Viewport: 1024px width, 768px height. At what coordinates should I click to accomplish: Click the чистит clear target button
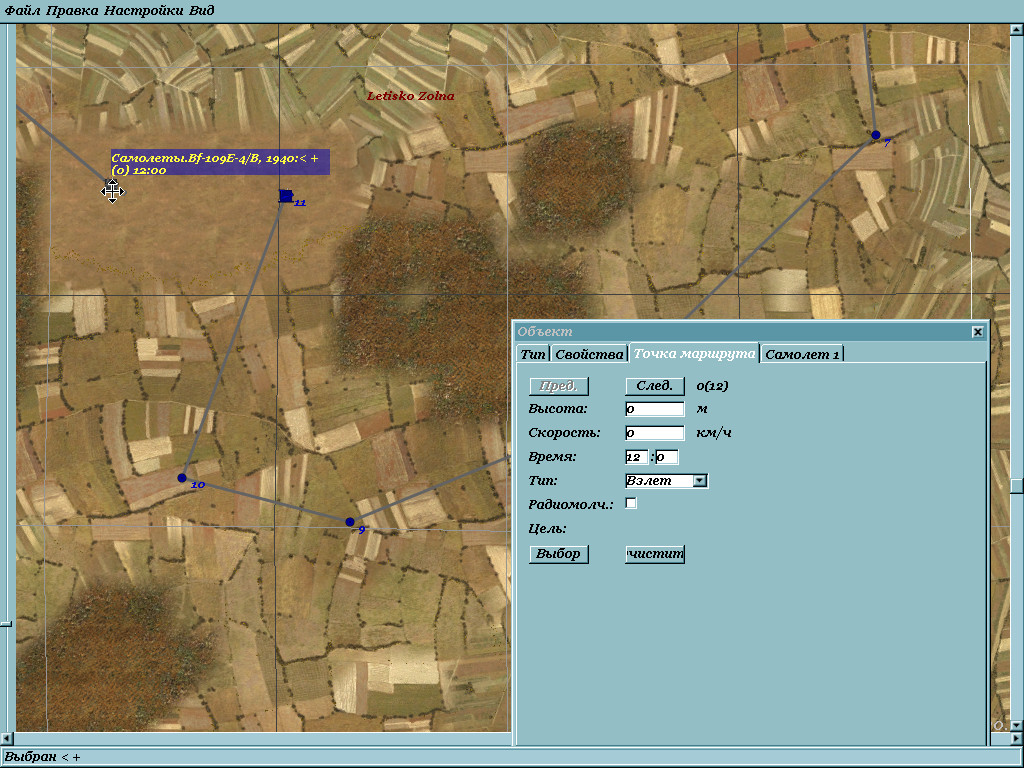coord(654,554)
